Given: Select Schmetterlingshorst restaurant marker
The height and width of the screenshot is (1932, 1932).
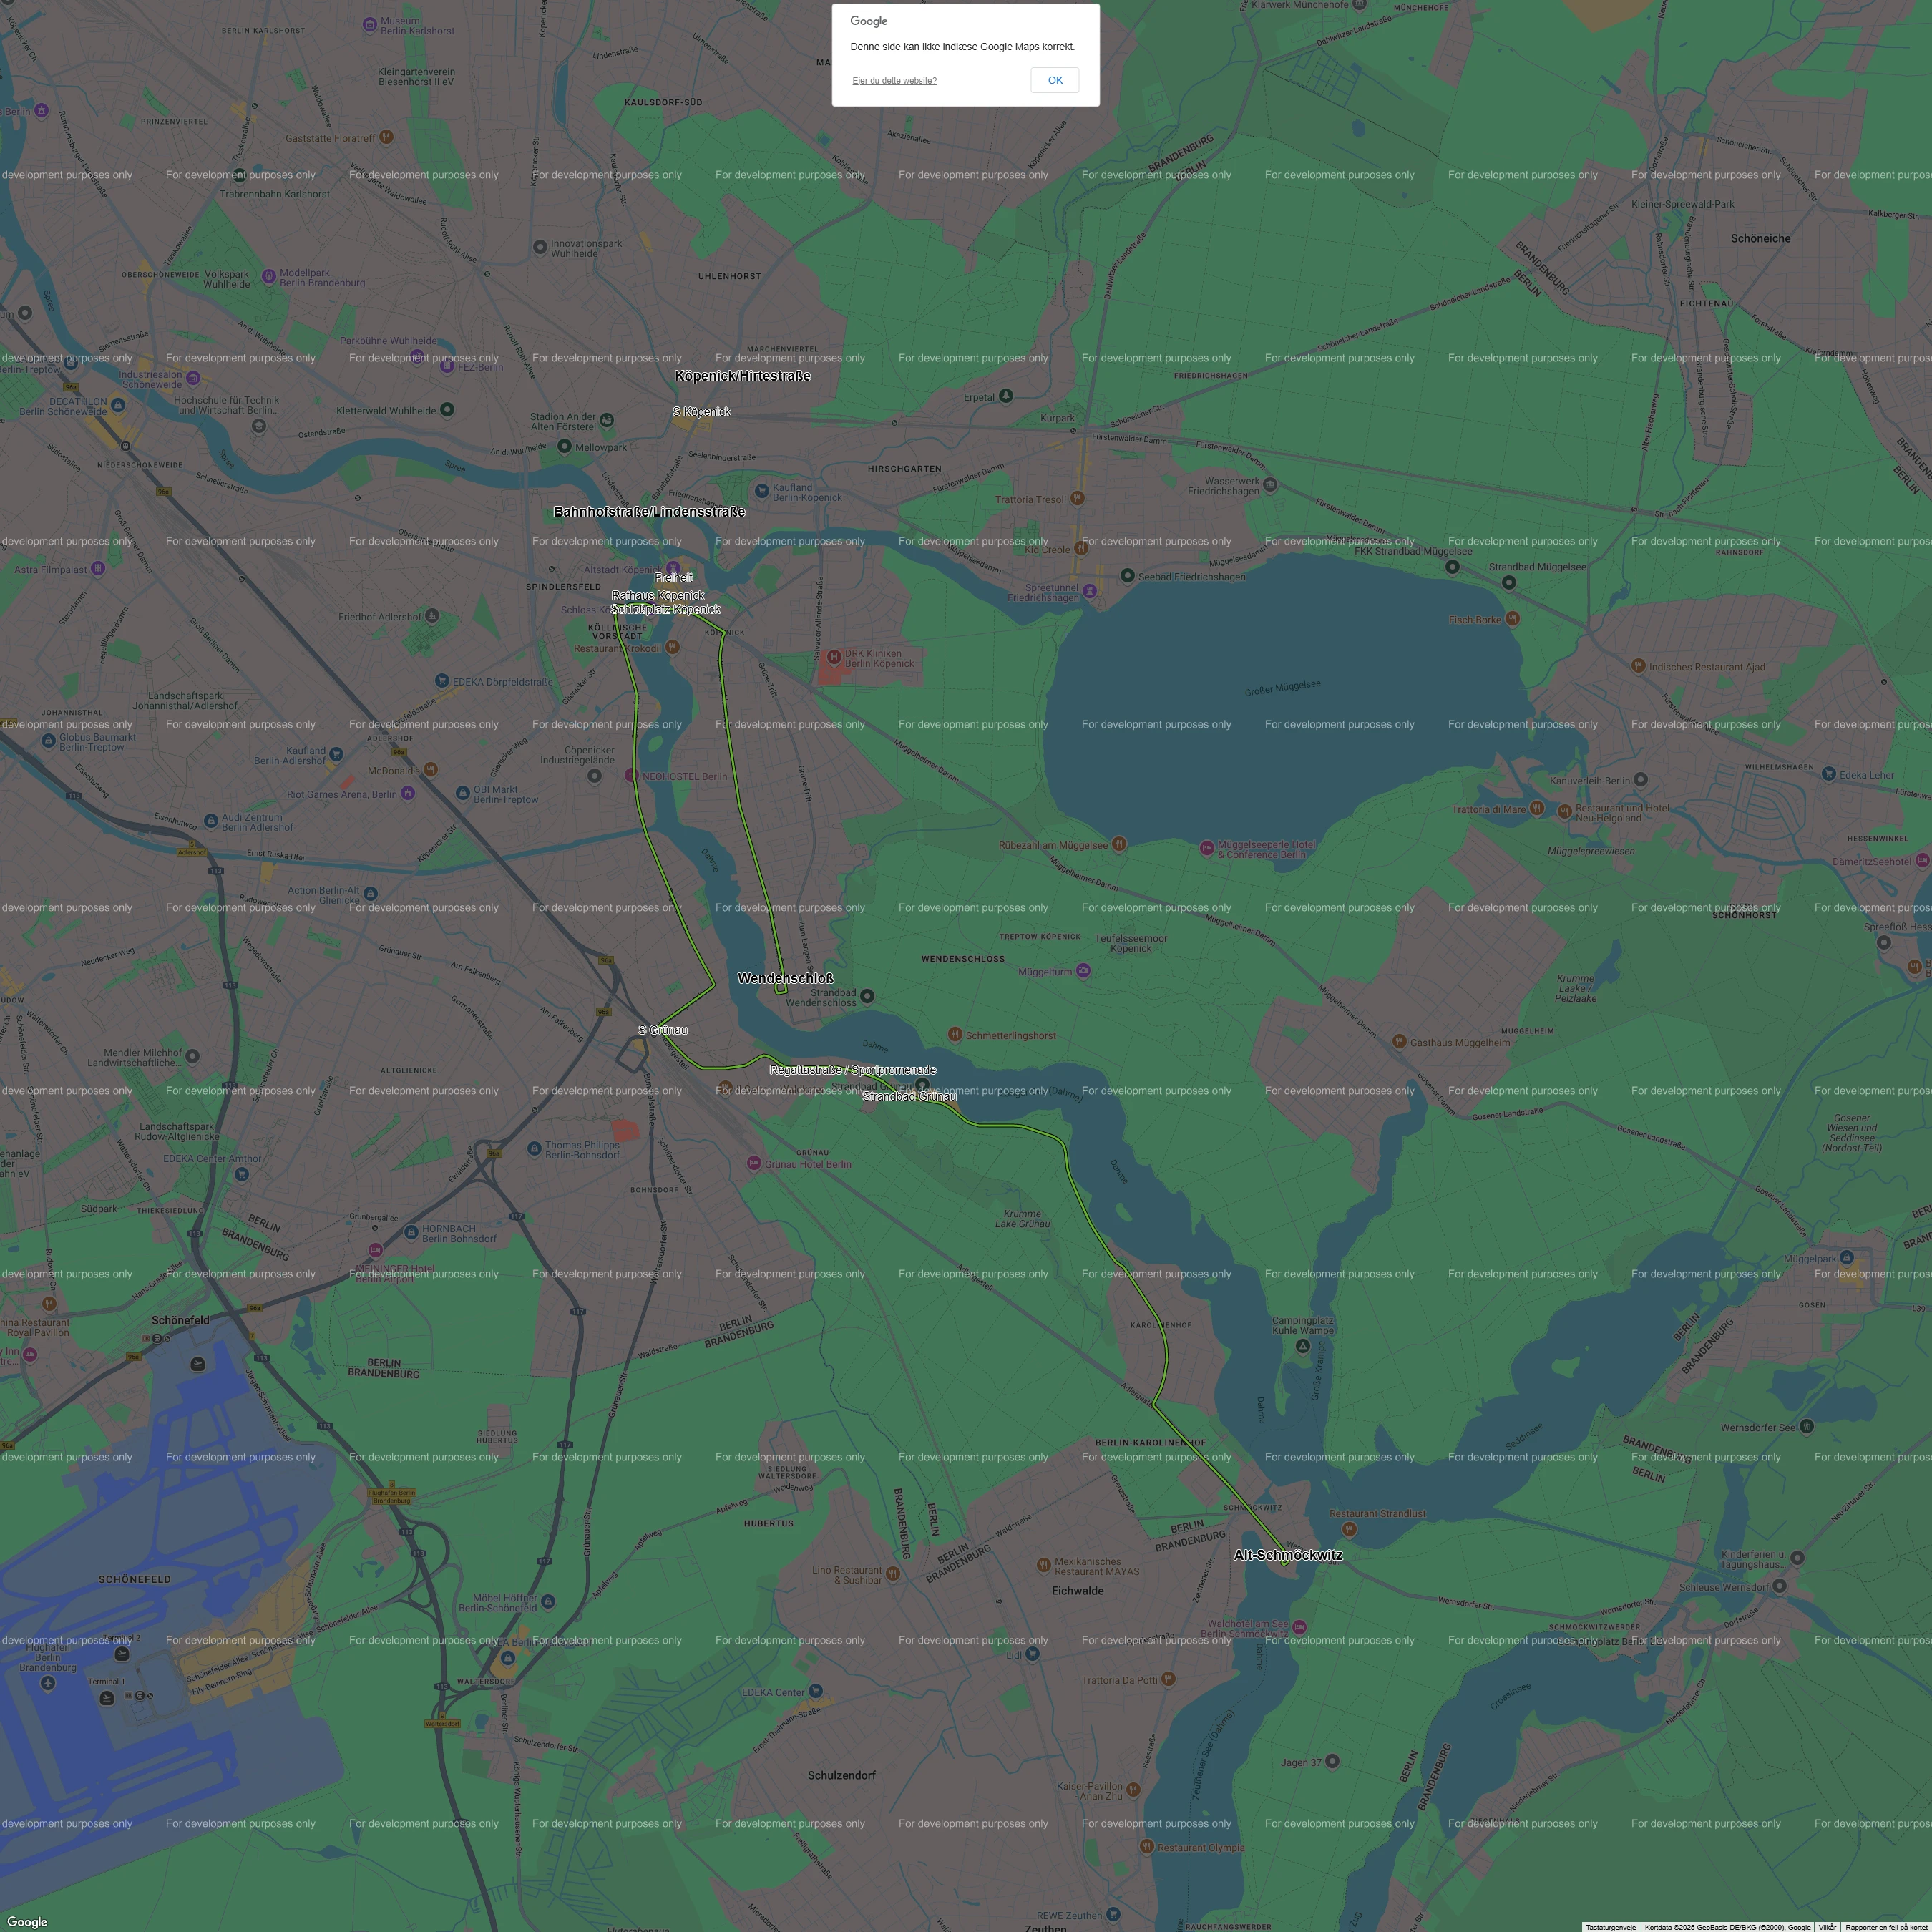Looking at the screenshot, I should pos(955,1034).
